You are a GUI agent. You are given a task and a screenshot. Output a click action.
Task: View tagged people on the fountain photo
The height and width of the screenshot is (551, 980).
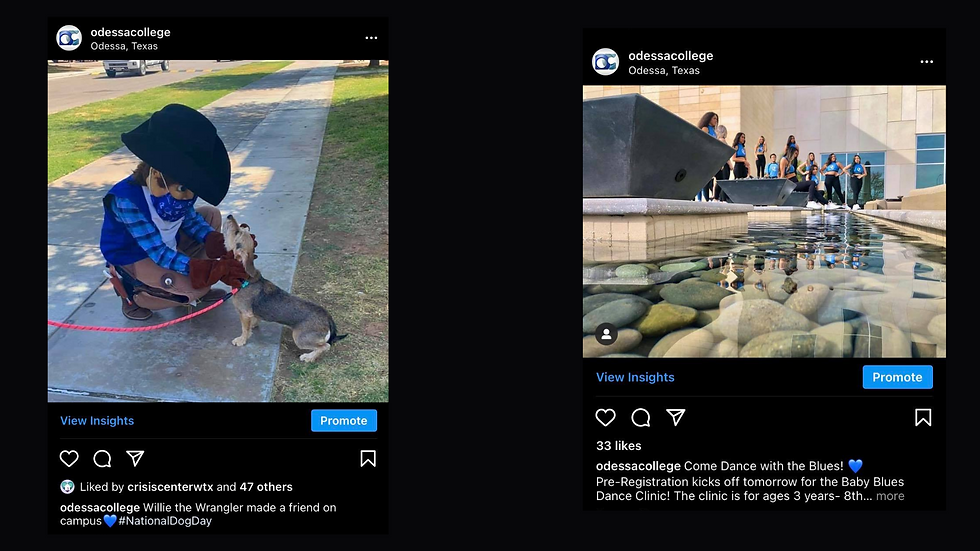tap(606, 334)
